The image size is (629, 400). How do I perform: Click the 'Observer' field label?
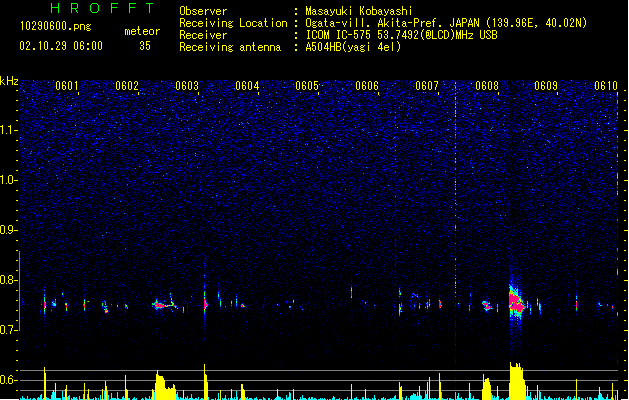click(x=203, y=11)
